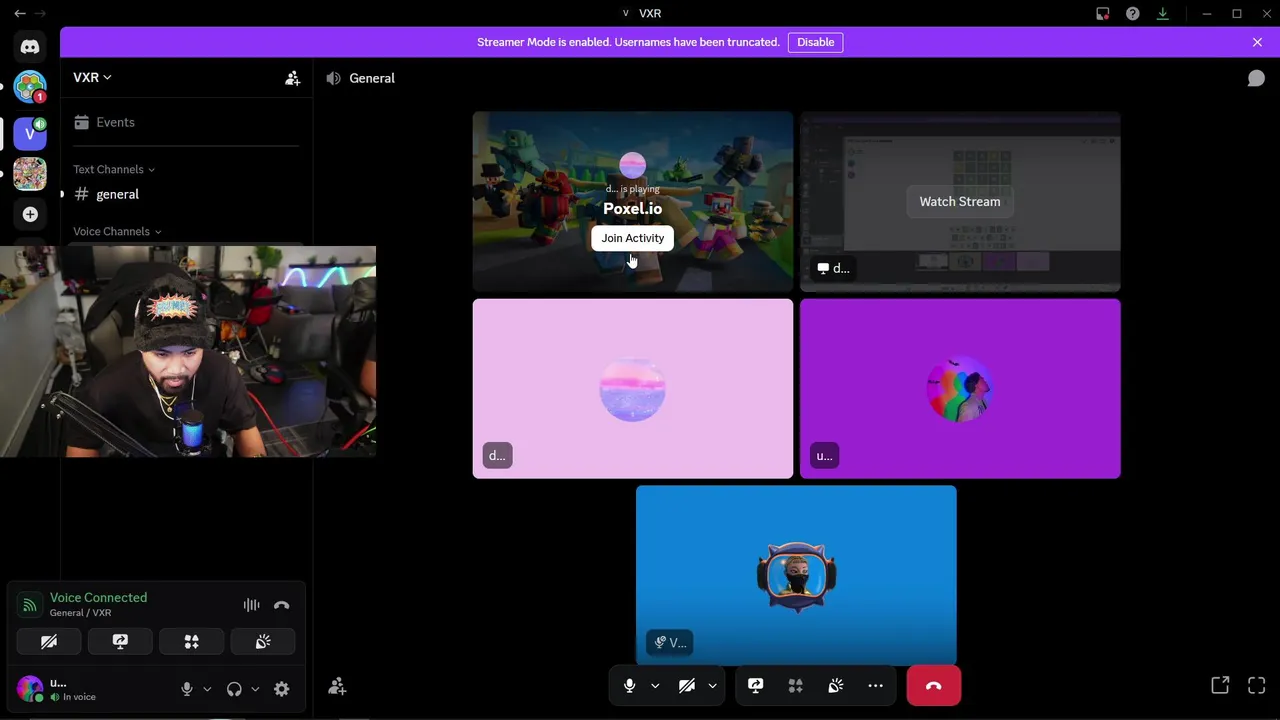Collapse the Voice Channels category

coord(117,231)
